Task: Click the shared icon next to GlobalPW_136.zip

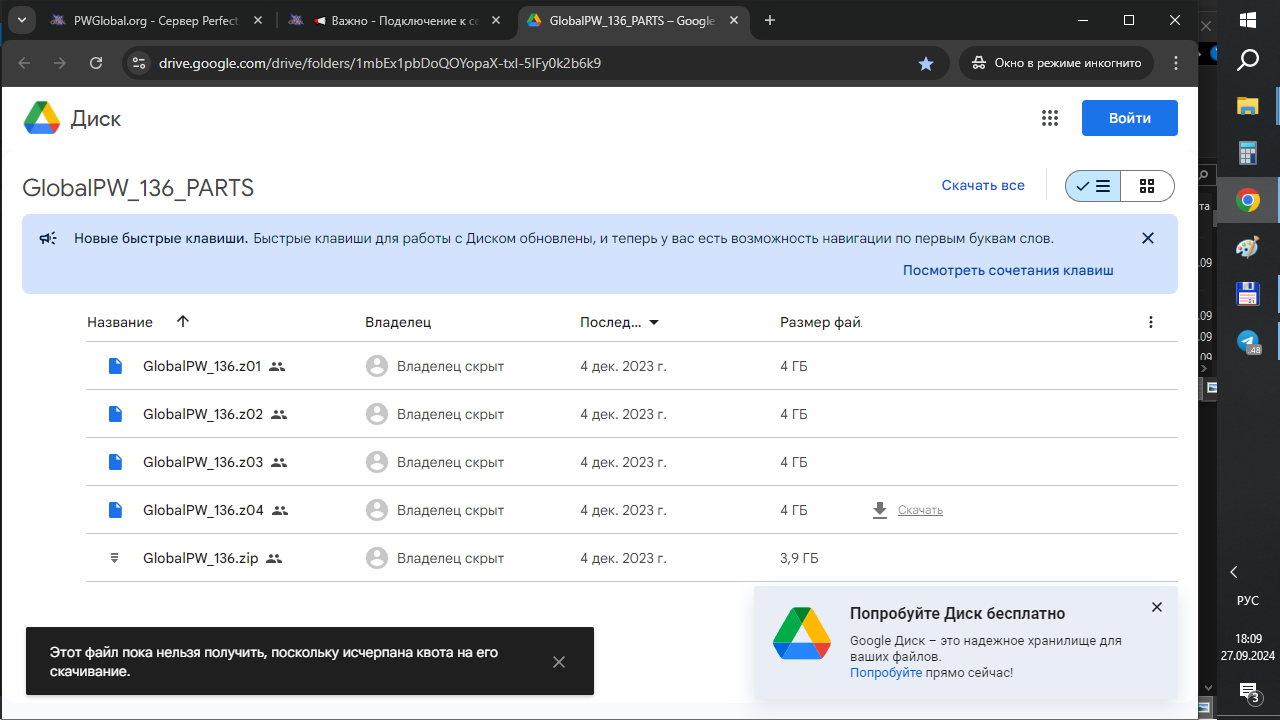Action: pos(274,559)
